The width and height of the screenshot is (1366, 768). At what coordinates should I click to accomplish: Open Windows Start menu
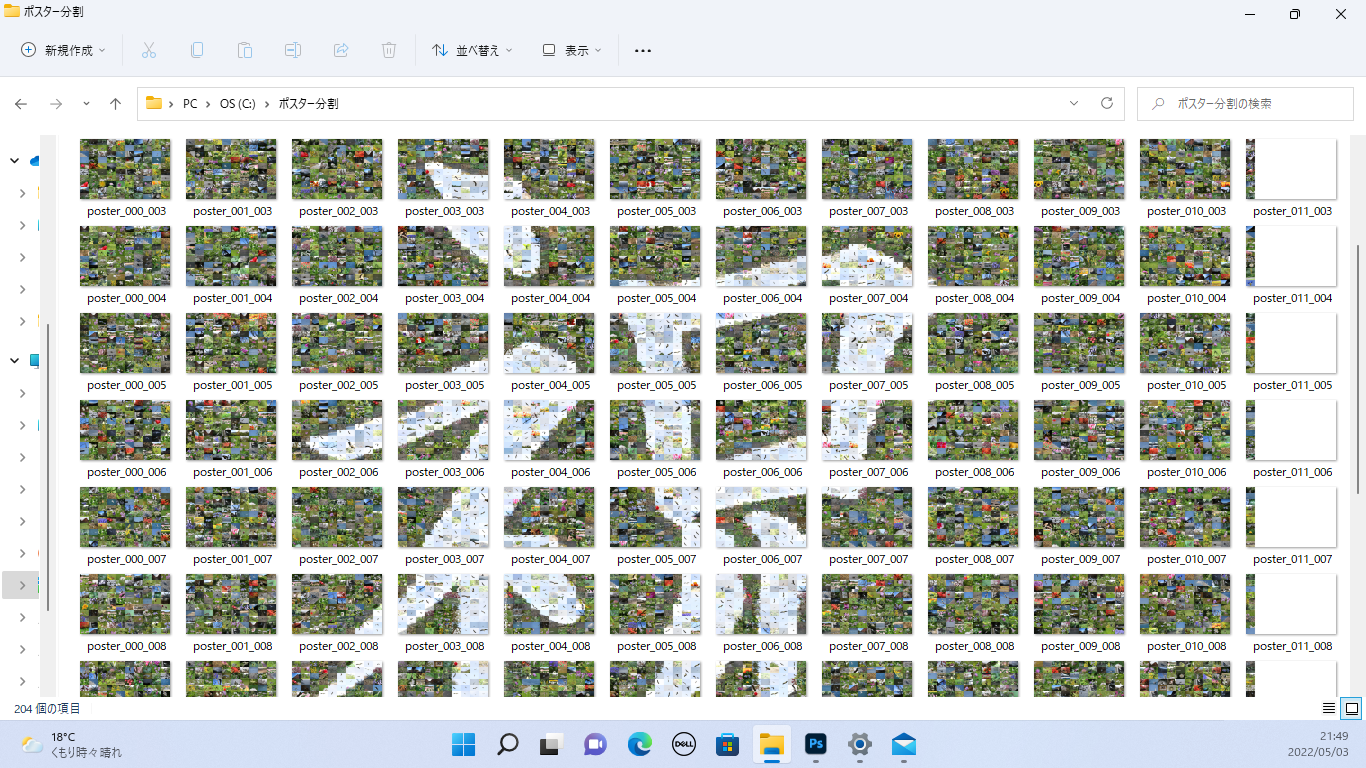pos(463,744)
